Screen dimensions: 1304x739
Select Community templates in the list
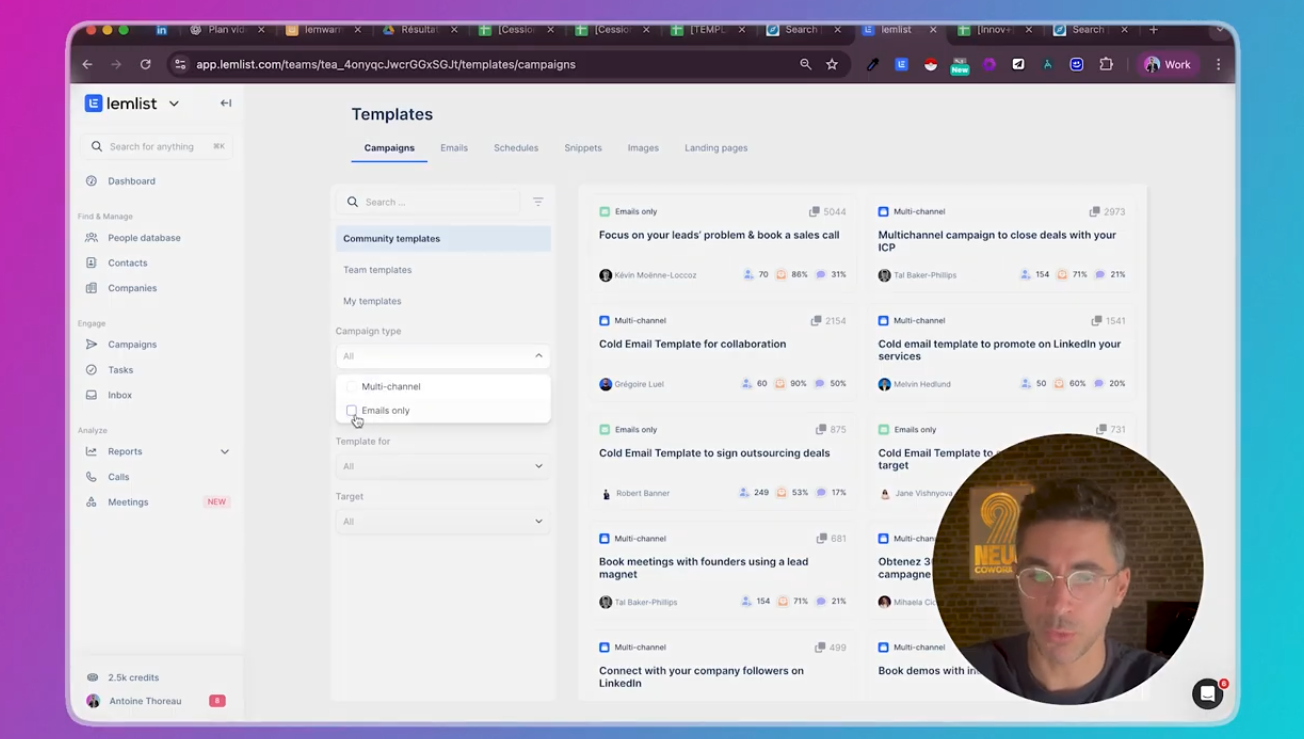[x=443, y=238]
